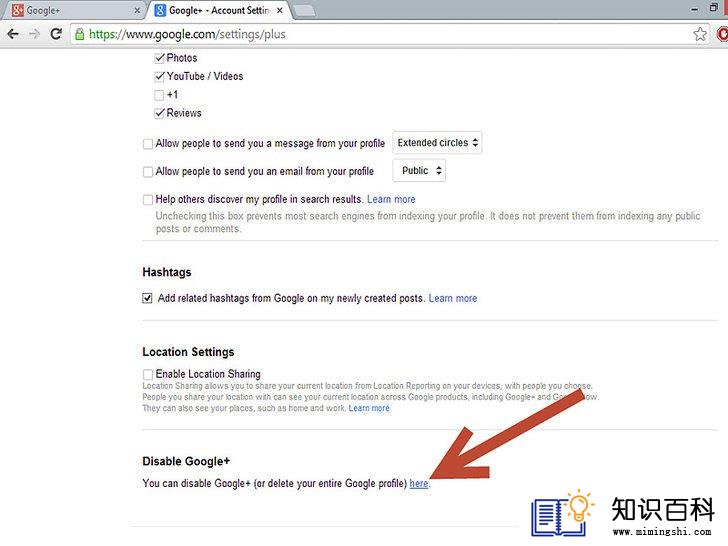Check the +1 checkbox
This screenshot has height=546, width=728.
pyautogui.click(x=159, y=95)
